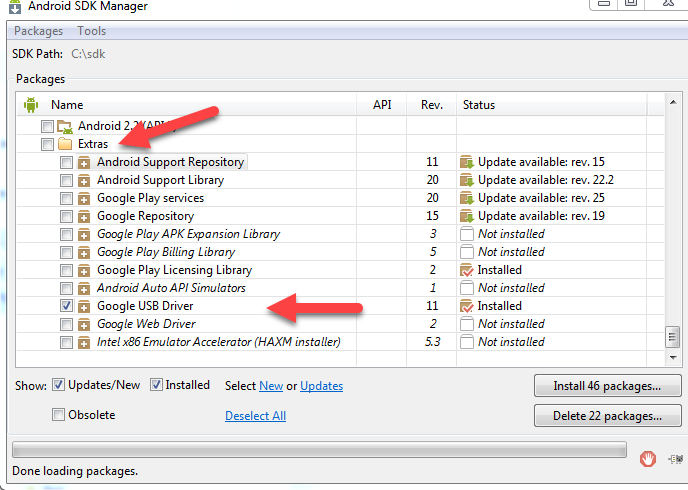Click the scrollbar down arrow
This screenshot has width=688, height=490.
[x=673, y=358]
